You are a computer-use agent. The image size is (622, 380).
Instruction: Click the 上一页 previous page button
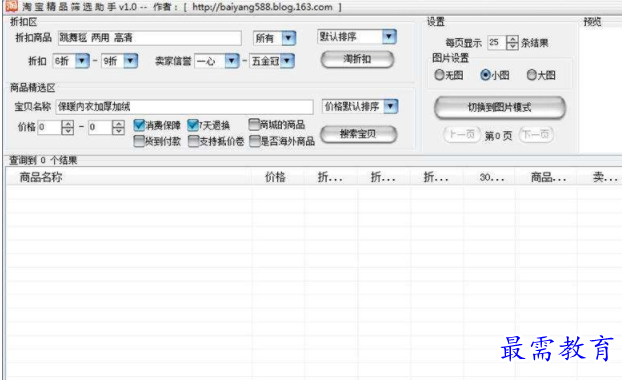point(462,134)
